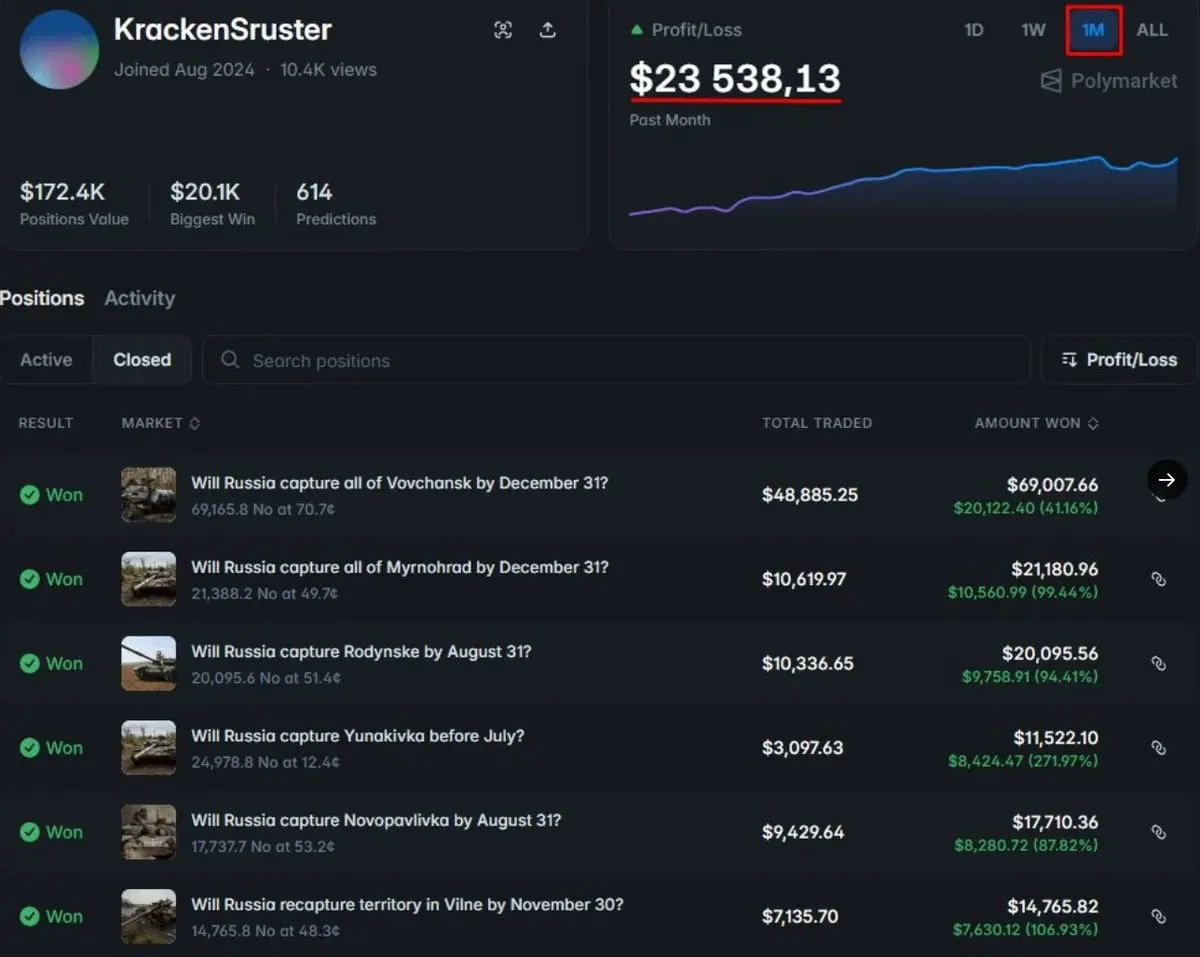Copy link icon for Novopavlivka row

point(1159,832)
